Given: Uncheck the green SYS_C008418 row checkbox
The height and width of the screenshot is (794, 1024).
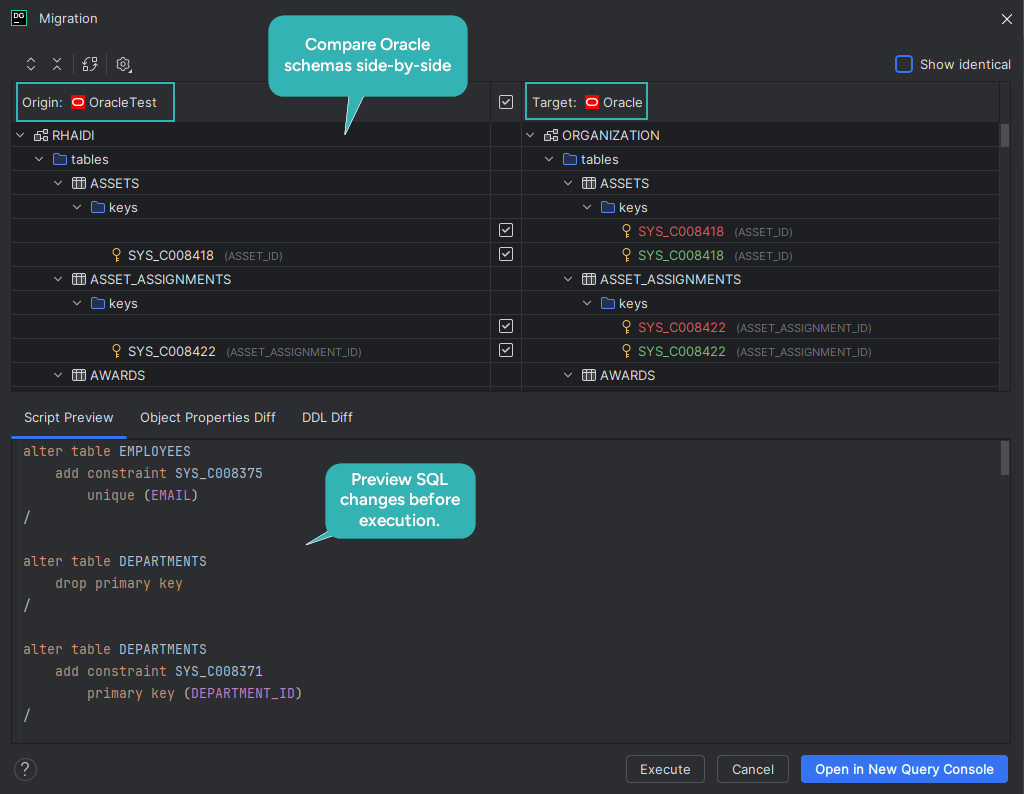Looking at the screenshot, I should tap(506, 254).
